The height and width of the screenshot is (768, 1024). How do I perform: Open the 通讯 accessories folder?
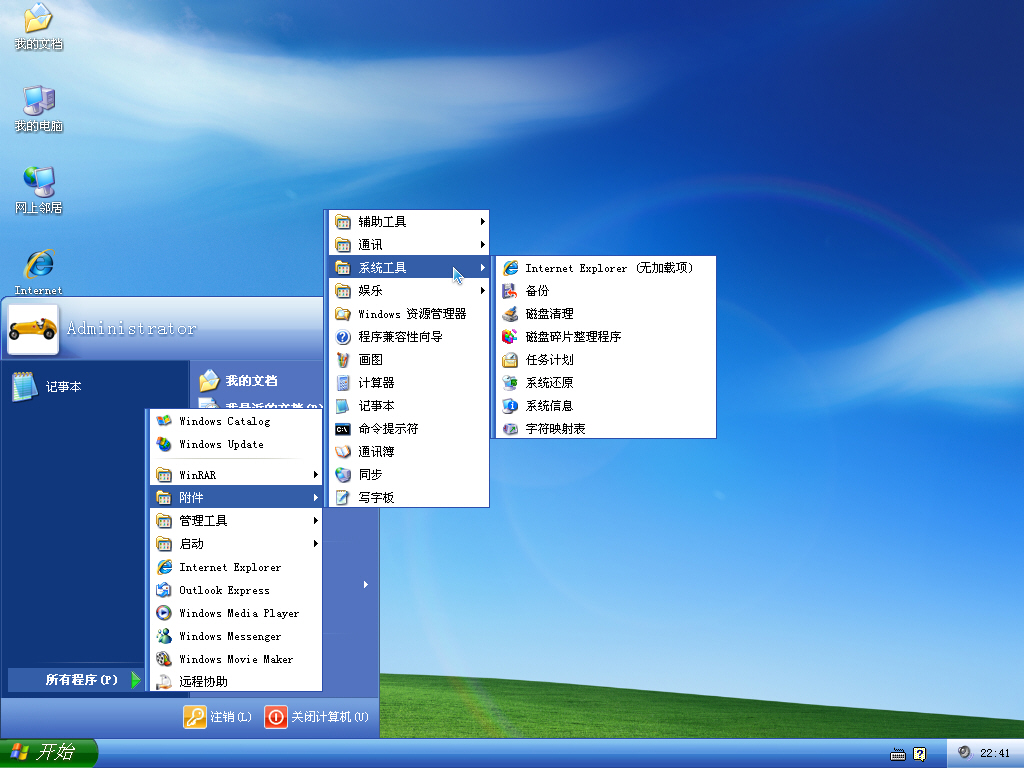(409, 244)
